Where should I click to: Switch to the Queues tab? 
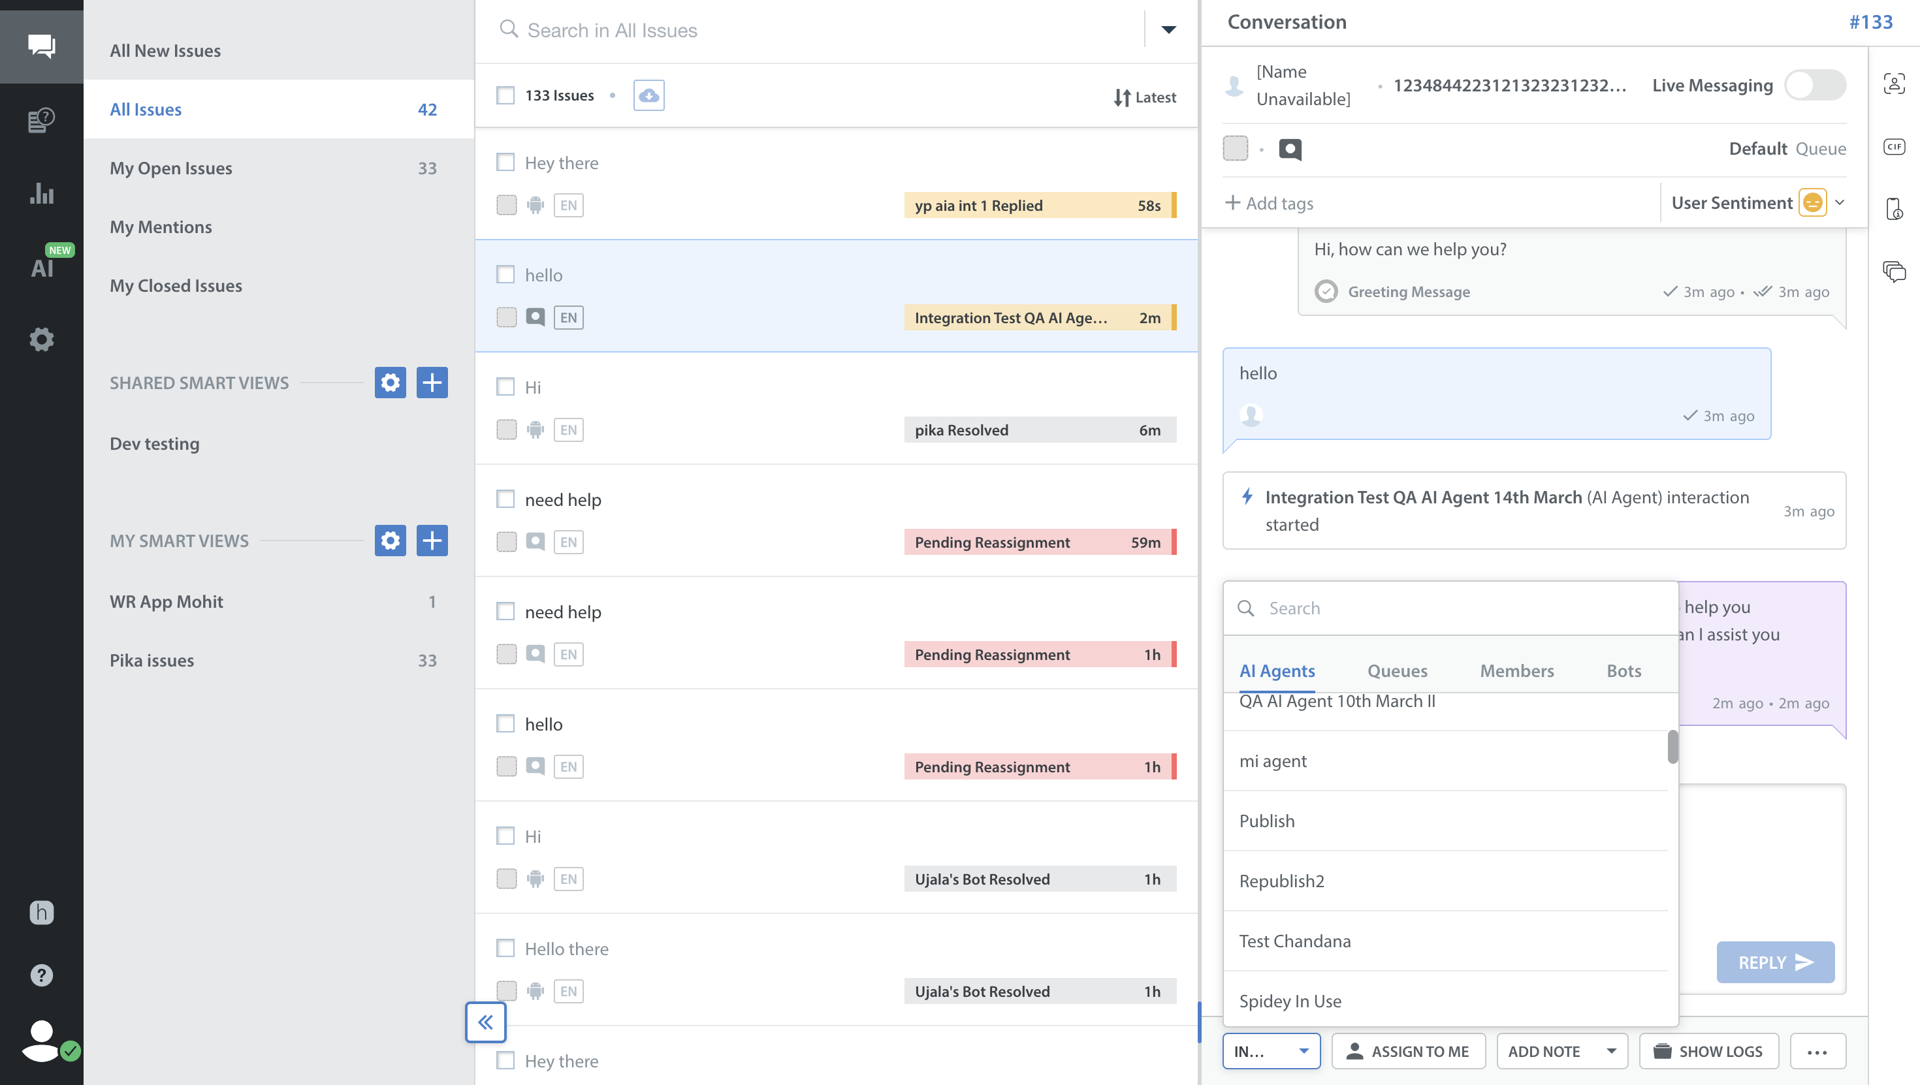click(1397, 671)
